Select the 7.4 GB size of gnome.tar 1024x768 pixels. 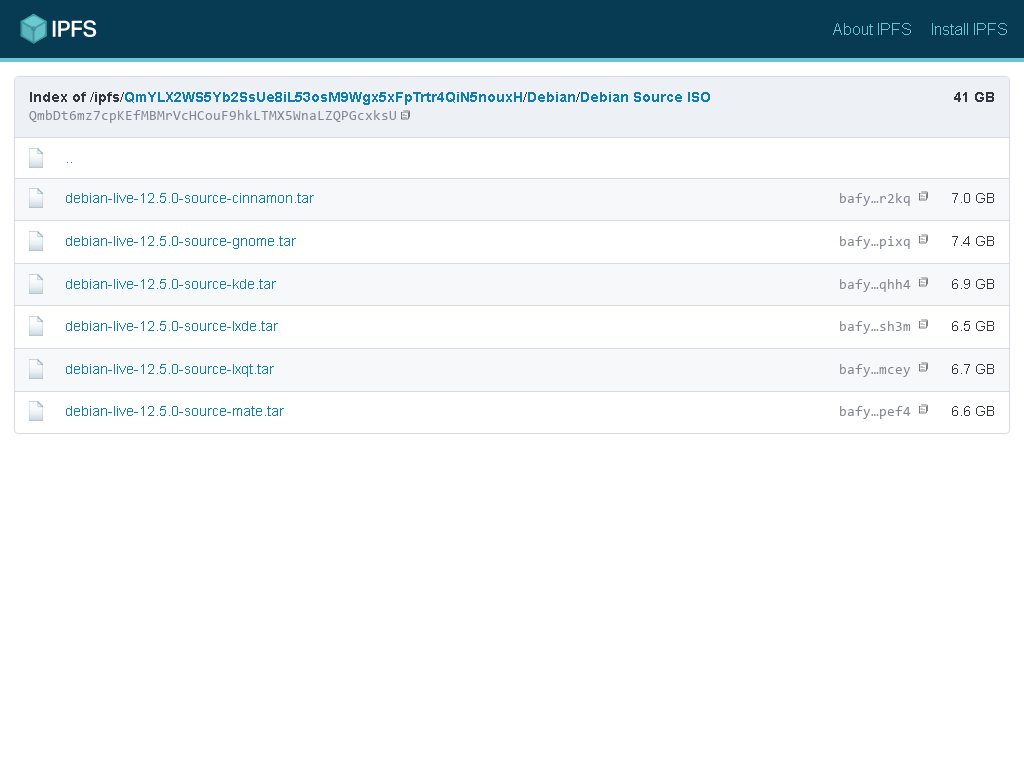click(972, 242)
